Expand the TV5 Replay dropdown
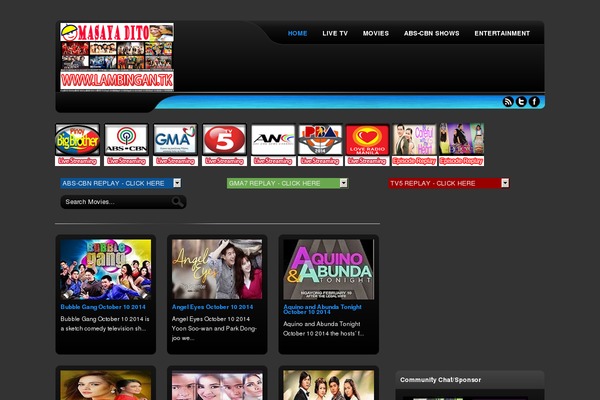This screenshot has height=400, width=600. tap(449, 183)
